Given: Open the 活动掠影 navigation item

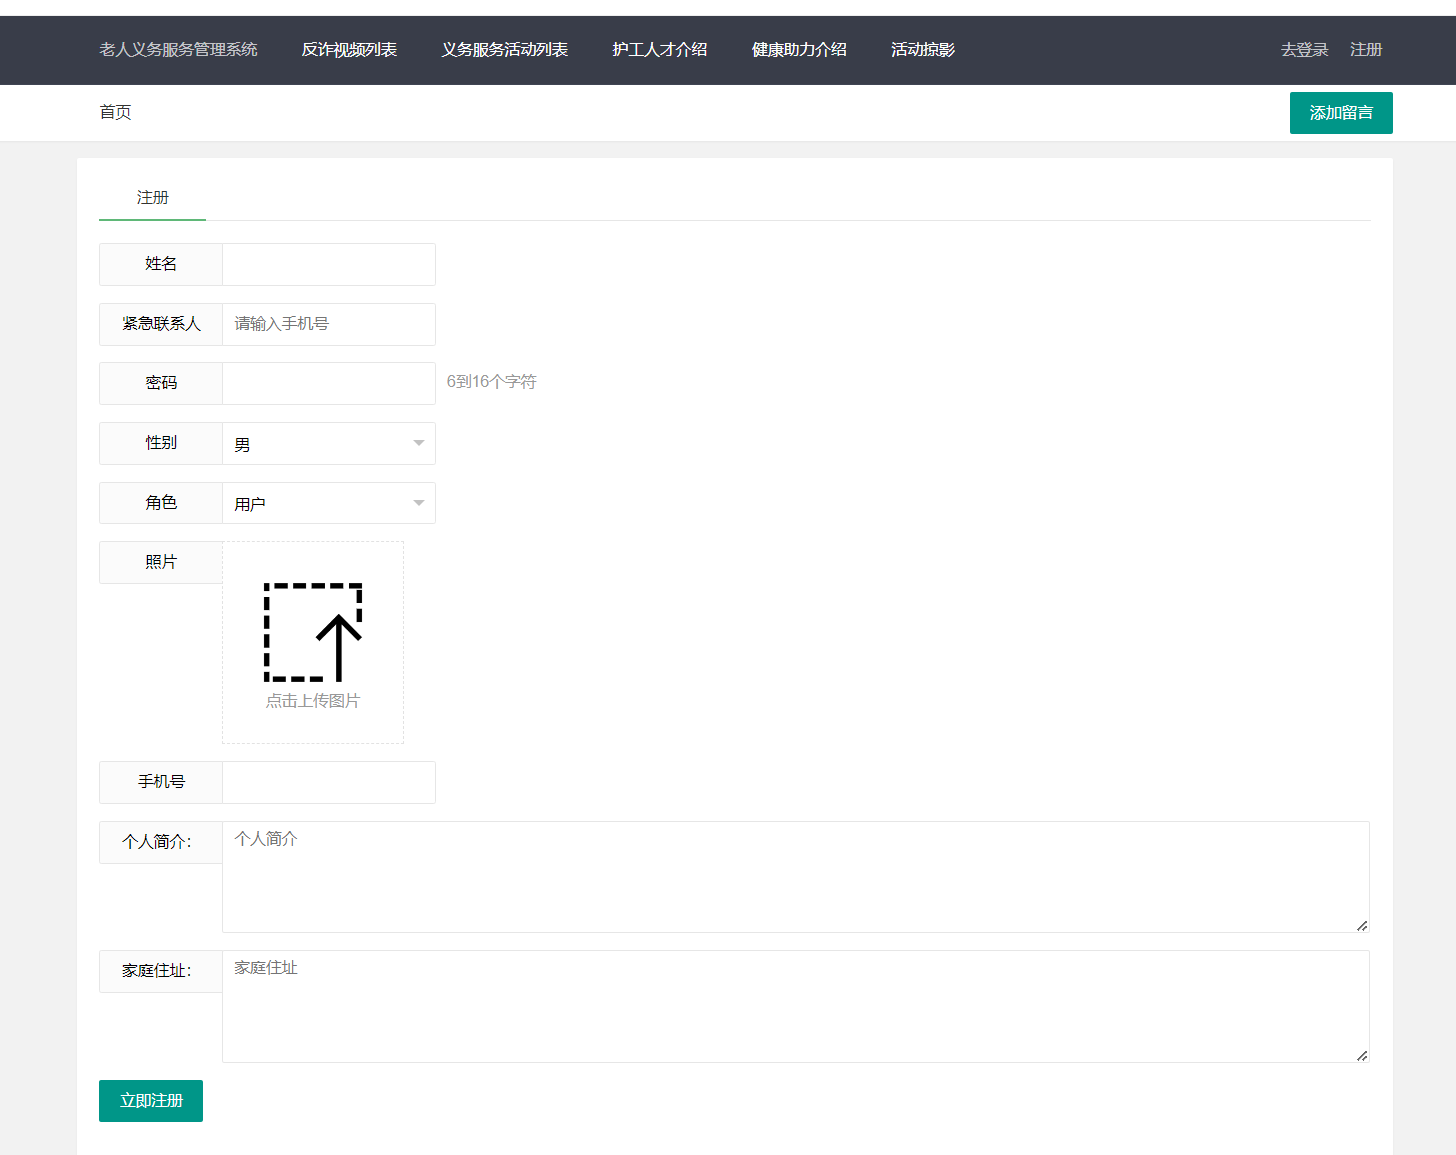Looking at the screenshot, I should 922,50.
